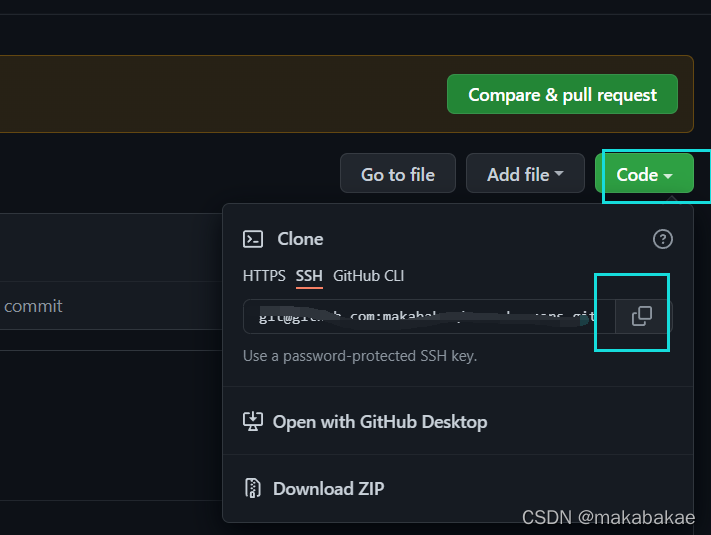Click the GitHub Desktop download icon
The width and height of the screenshot is (711, 535).
[x=253, y=421]
